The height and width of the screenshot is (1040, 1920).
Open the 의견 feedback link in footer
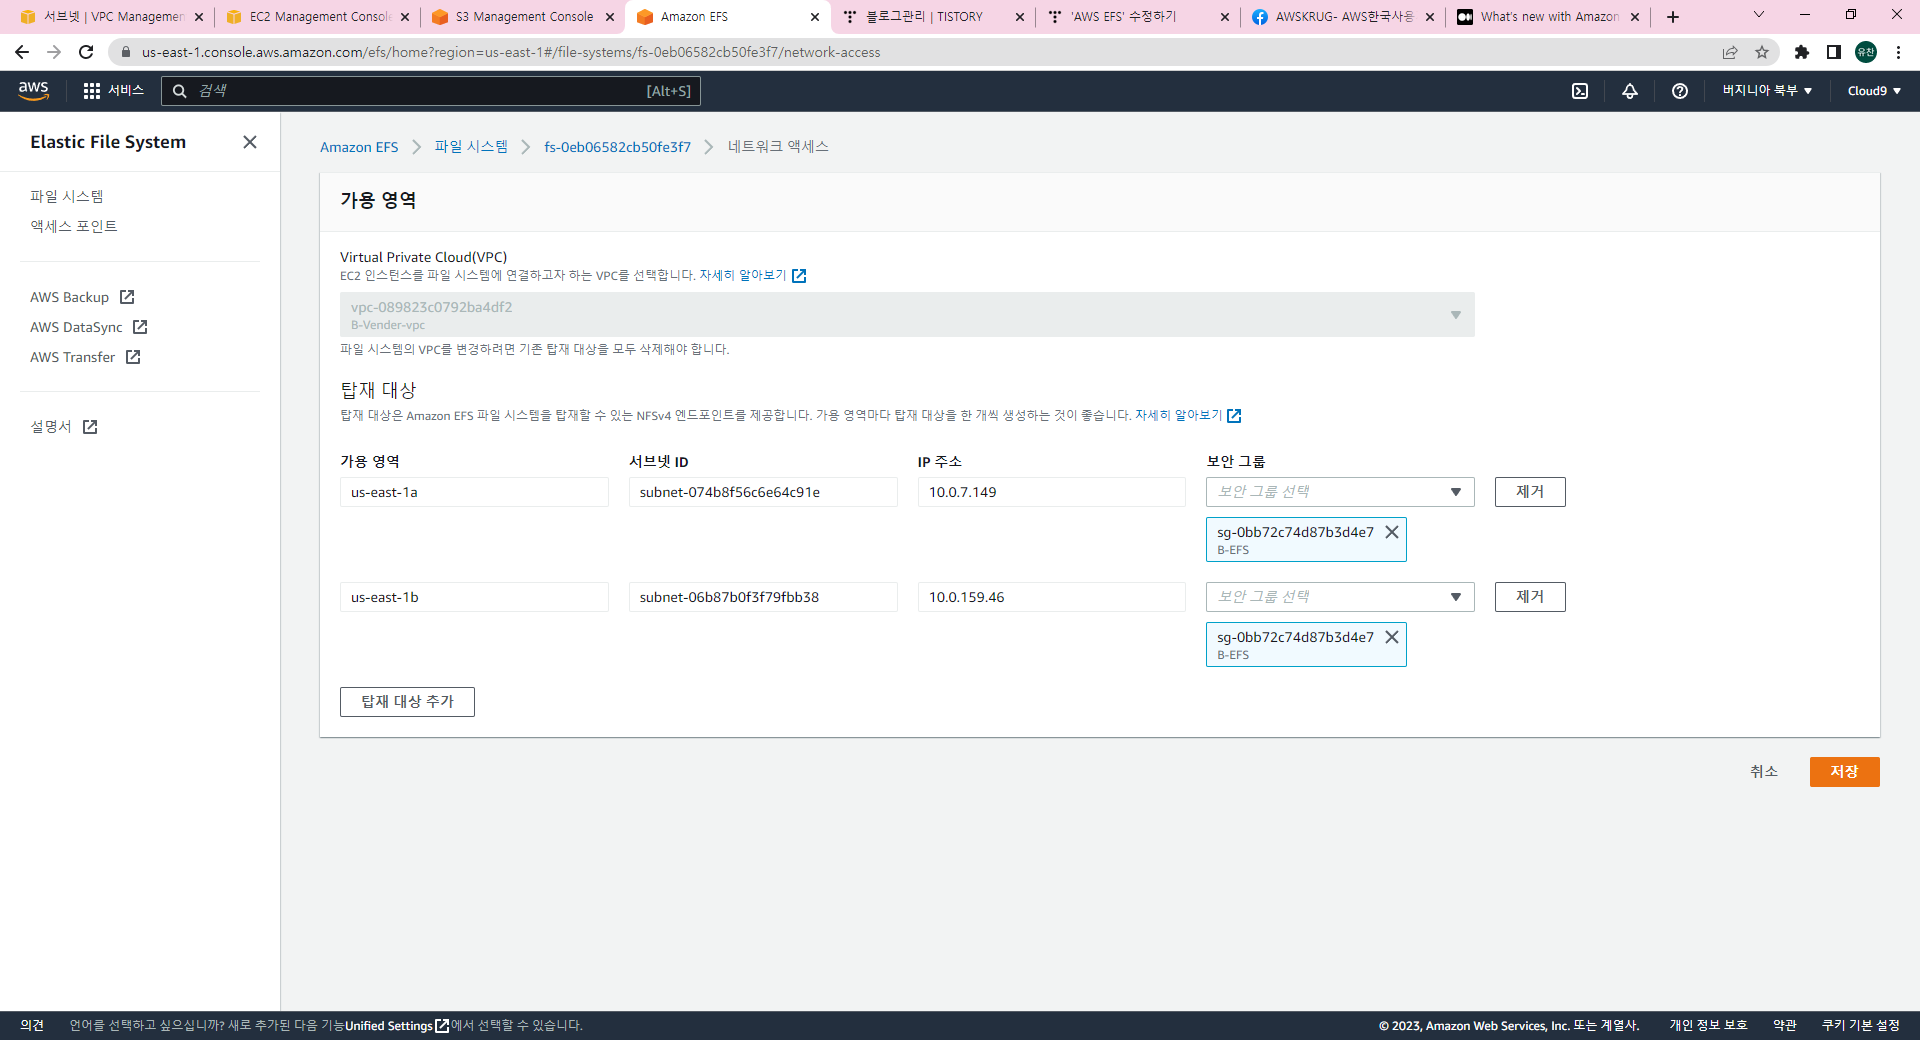click(32, 1025)
